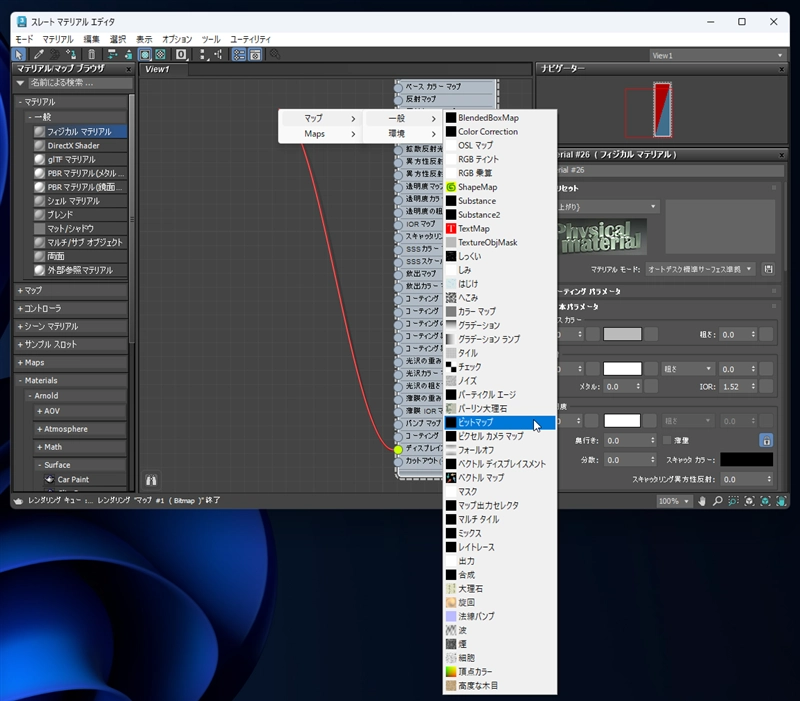Toggle the Parameter Editor panel icon
The image size is (800, 701).
click(x=255, y=55)
